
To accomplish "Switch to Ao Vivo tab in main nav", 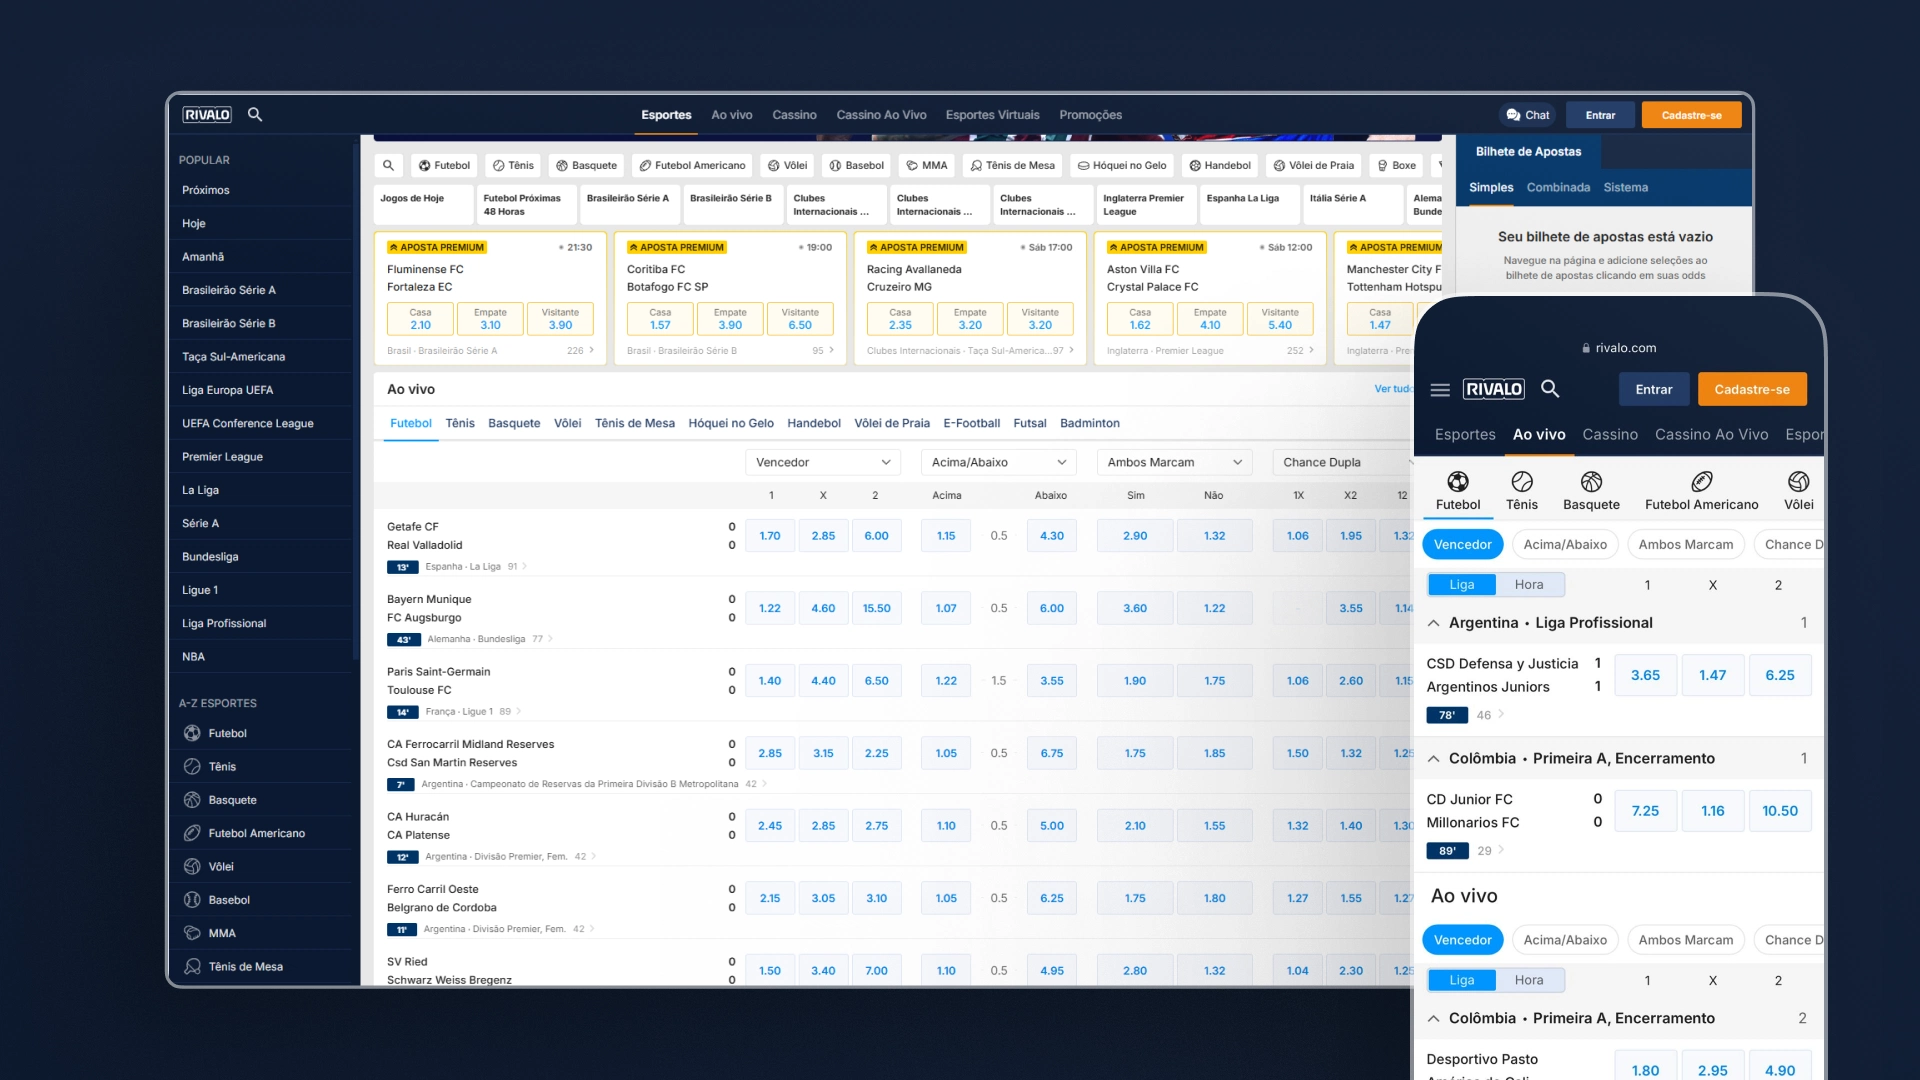I will click(733, 115).
